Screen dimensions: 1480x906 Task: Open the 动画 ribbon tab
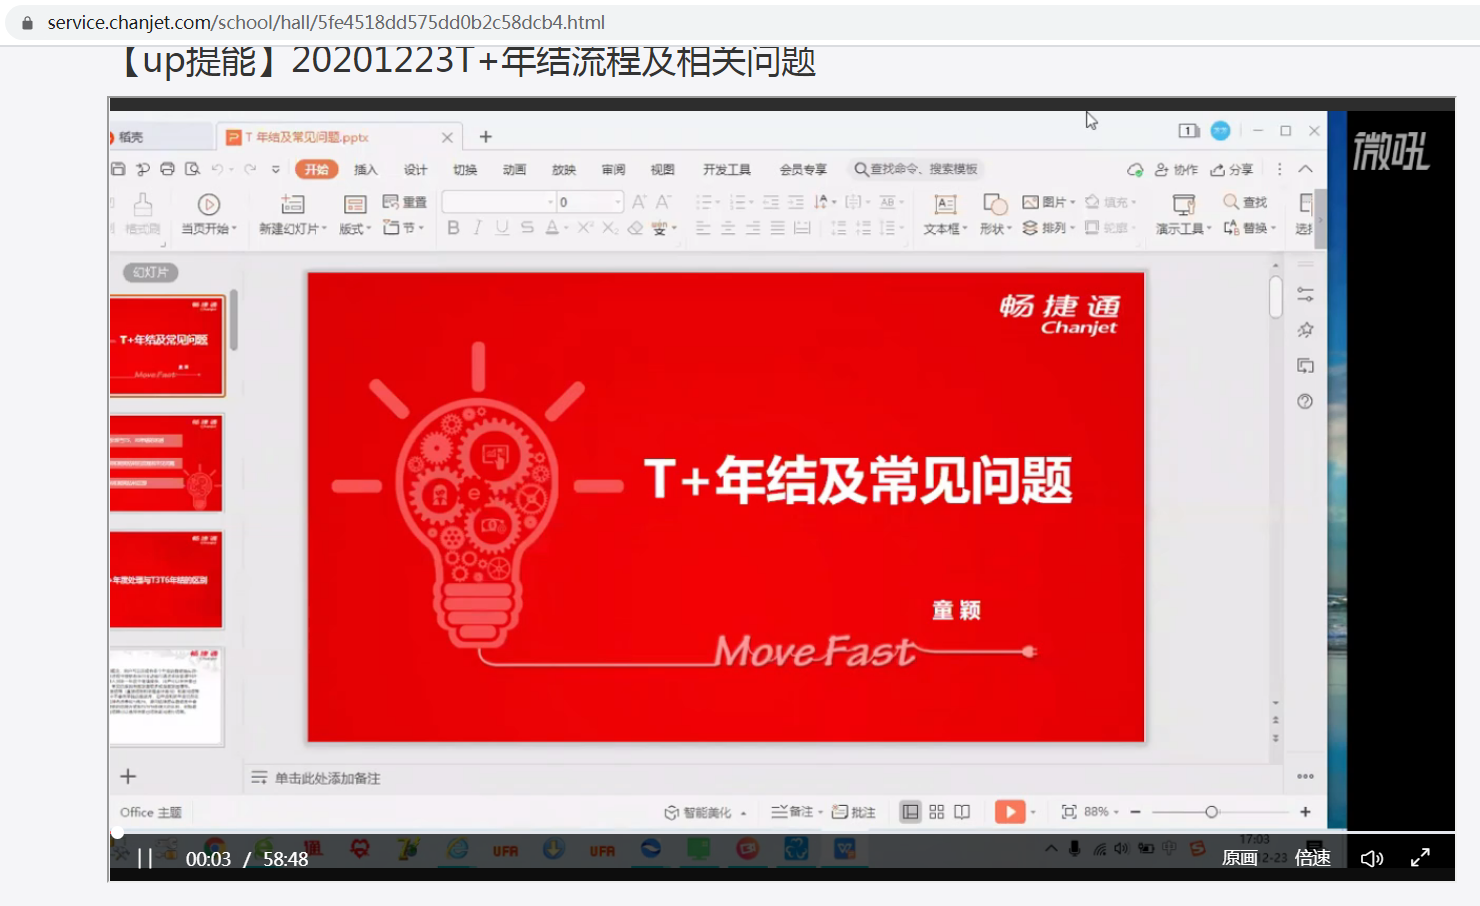click(514, 169)
